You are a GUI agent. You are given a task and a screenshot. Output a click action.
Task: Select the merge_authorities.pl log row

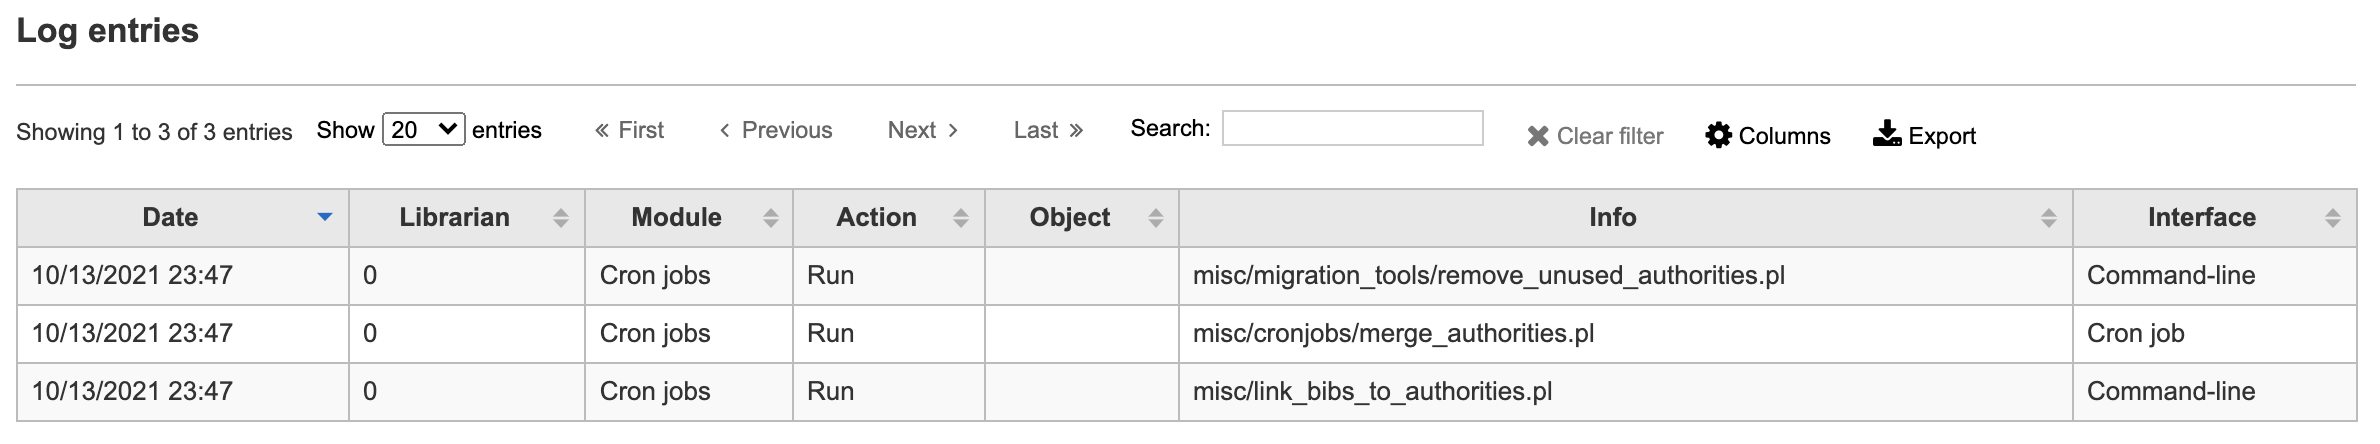(x=1393, y=333)
